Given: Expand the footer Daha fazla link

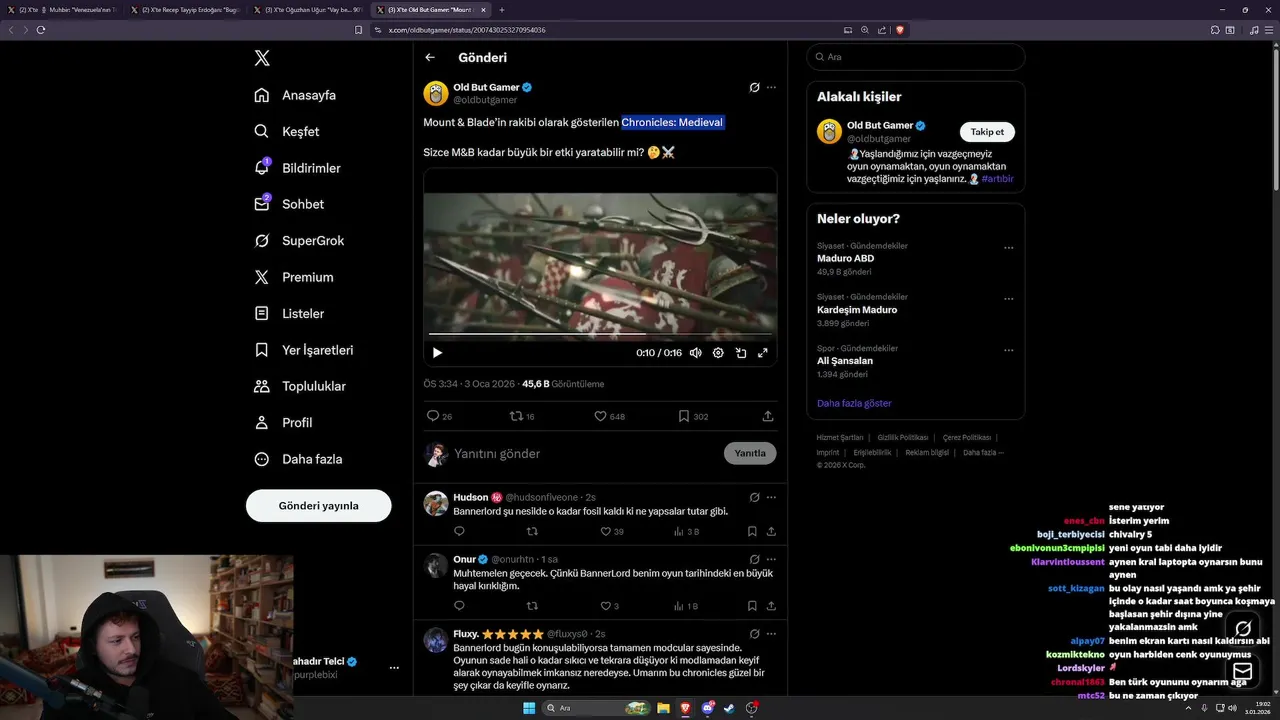Looking at the screenshot, I should pos(983,452).
